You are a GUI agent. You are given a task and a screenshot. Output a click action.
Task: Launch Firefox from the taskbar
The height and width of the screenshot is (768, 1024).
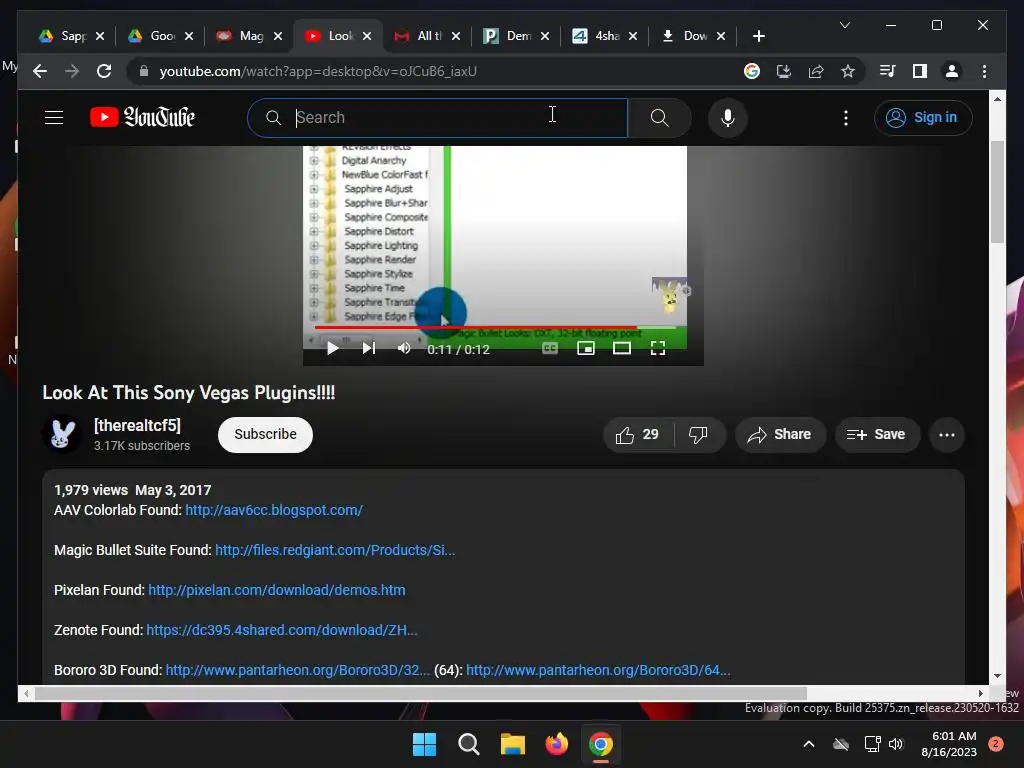(x=556, y=744)
